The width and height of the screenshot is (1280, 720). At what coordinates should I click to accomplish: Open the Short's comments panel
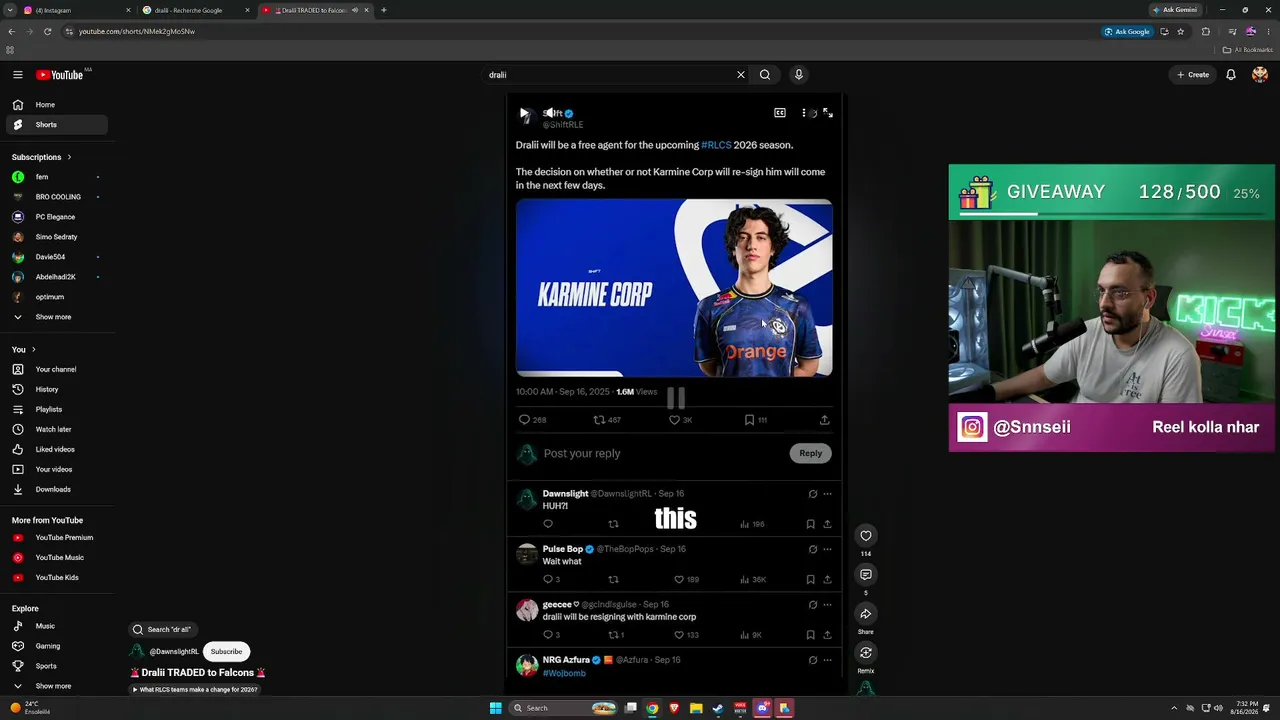[866, 575]
